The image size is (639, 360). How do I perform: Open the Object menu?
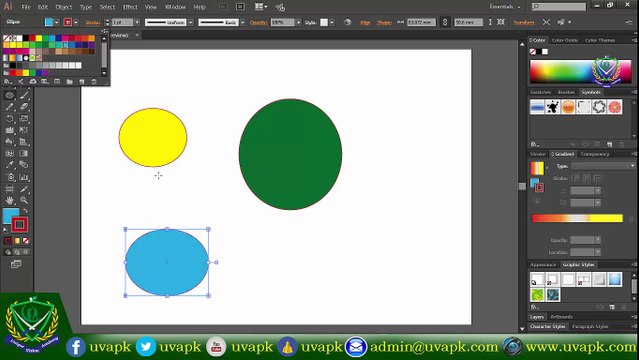[x=64, y=7]
